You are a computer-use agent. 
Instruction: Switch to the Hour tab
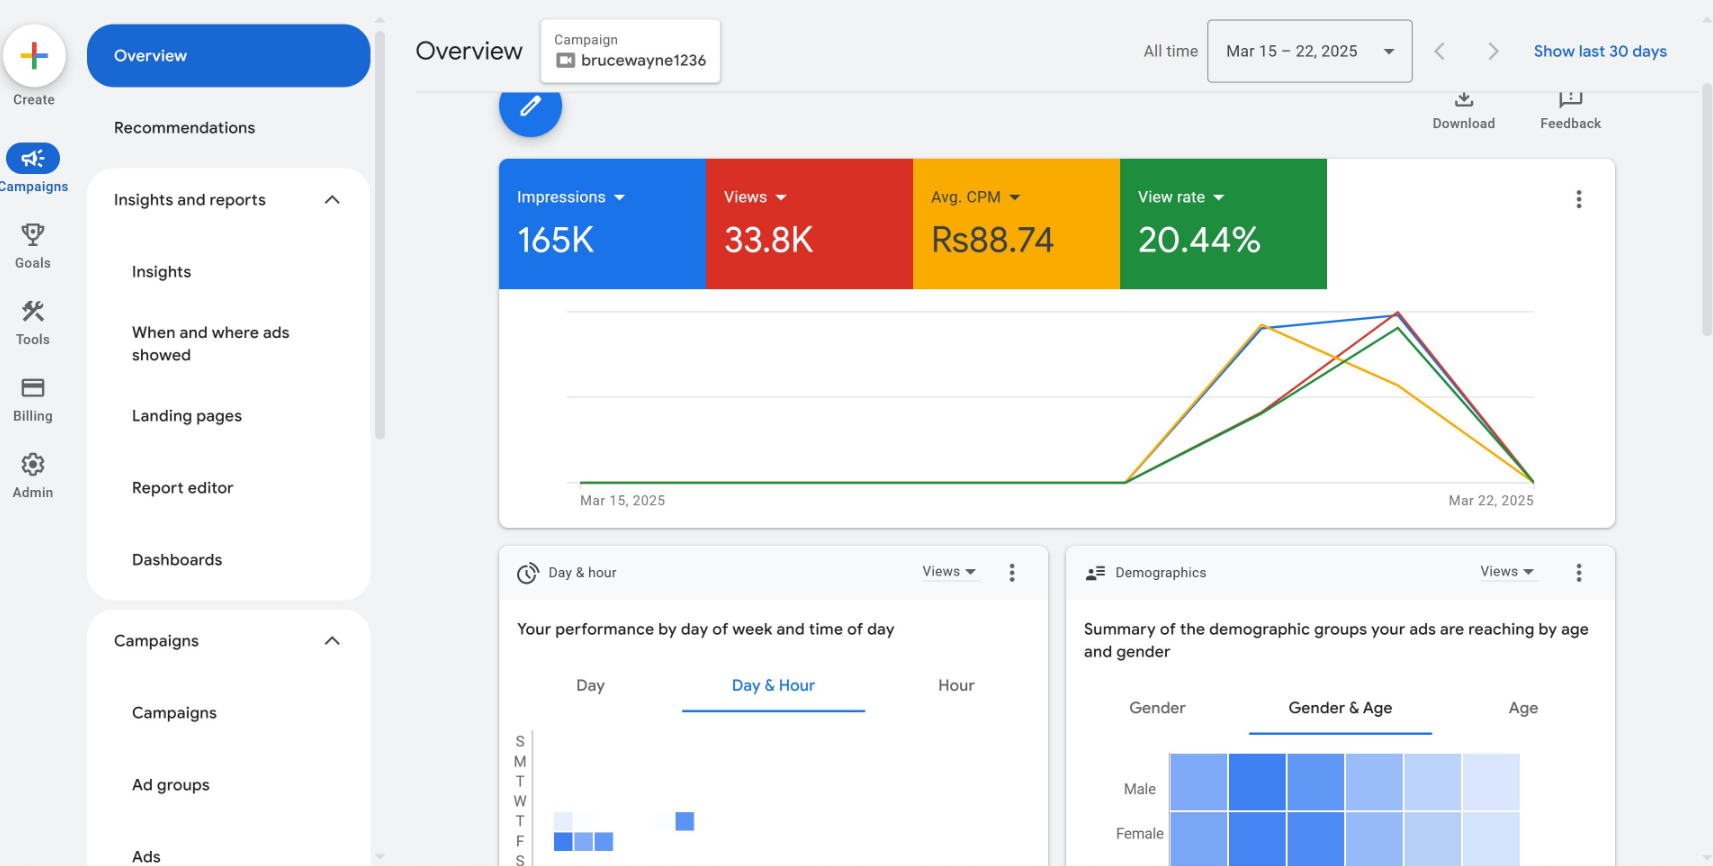tap(955, 686)
